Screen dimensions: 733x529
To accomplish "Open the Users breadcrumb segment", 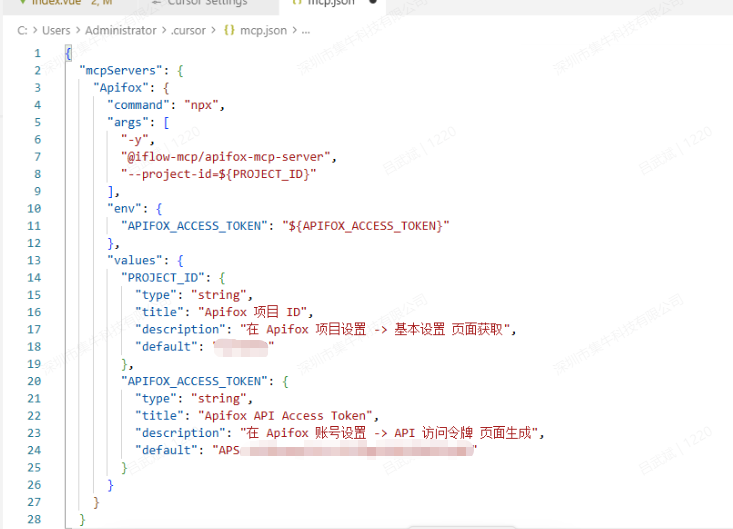I will pyautogui.click(x=56, y=30).
